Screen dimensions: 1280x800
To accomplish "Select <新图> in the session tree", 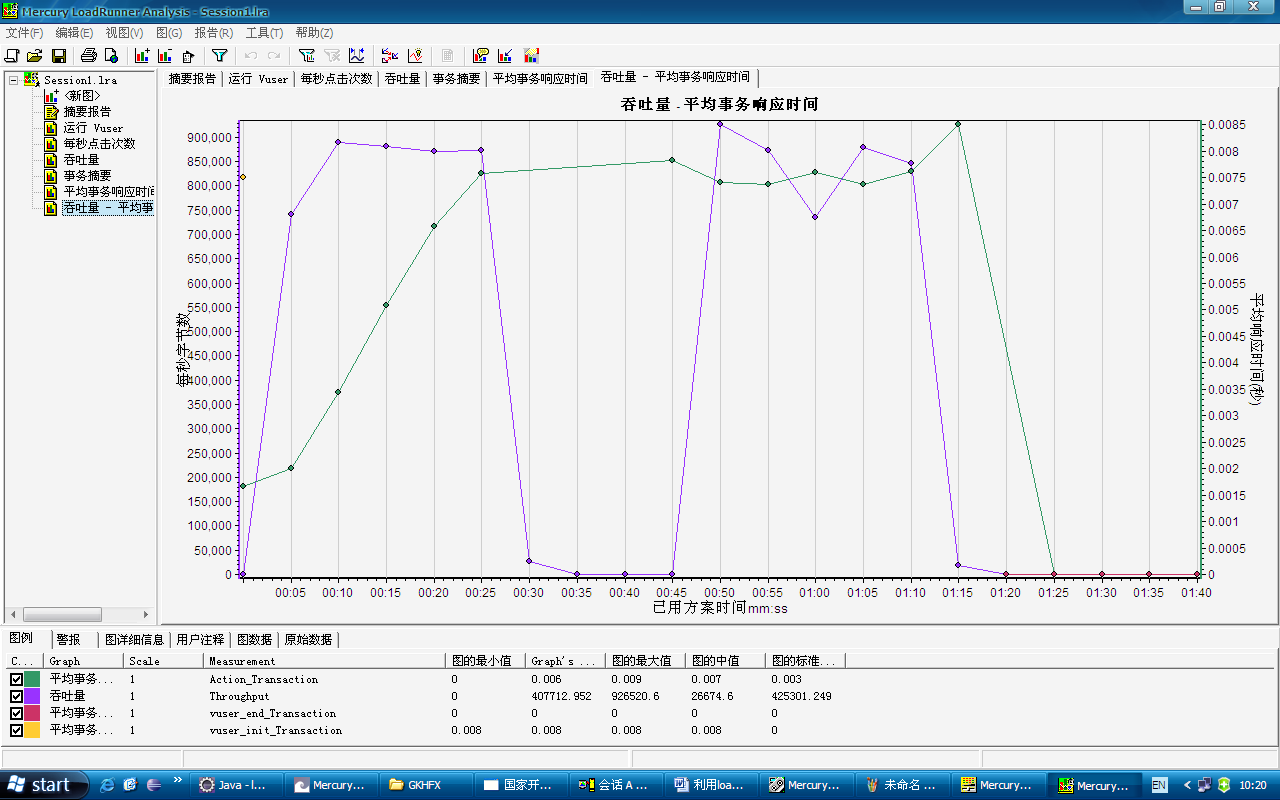I will pos(82,95).
